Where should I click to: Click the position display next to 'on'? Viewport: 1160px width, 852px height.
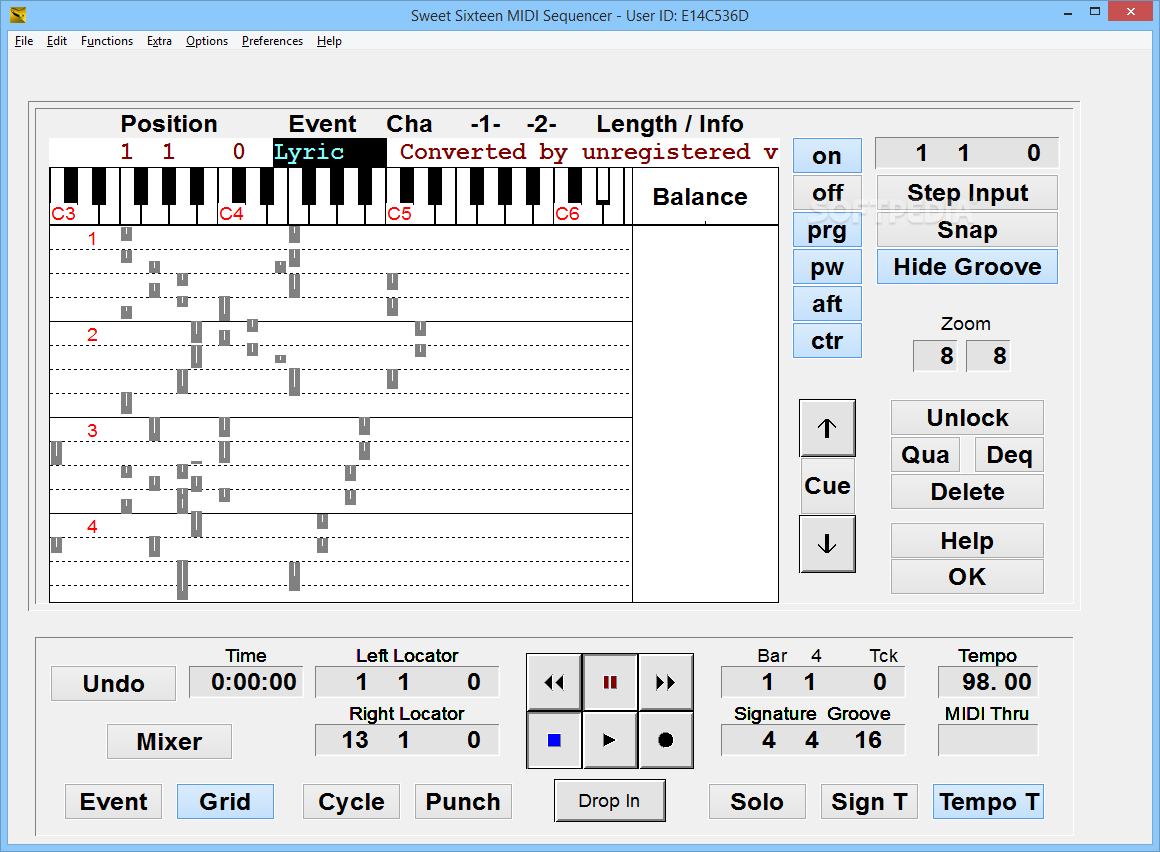[x=966, y=153]
